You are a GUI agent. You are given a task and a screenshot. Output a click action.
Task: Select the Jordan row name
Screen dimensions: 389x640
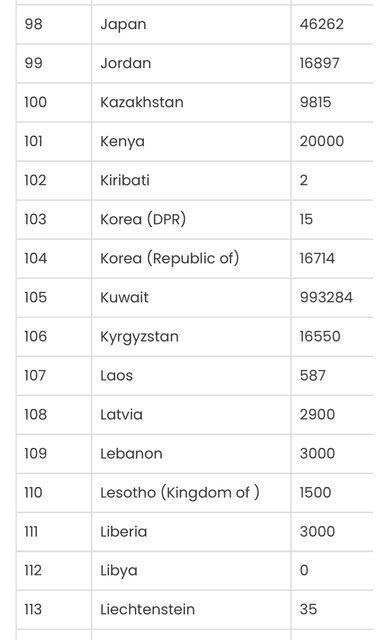(125, 63)
